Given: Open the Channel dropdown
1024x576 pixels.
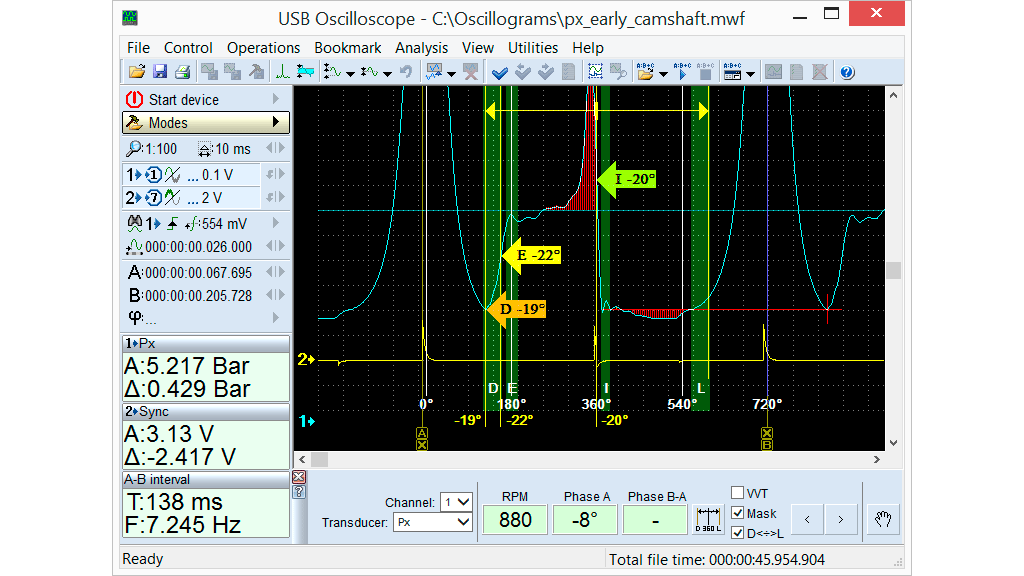Looking at the screenshot, I should point(456,502).
